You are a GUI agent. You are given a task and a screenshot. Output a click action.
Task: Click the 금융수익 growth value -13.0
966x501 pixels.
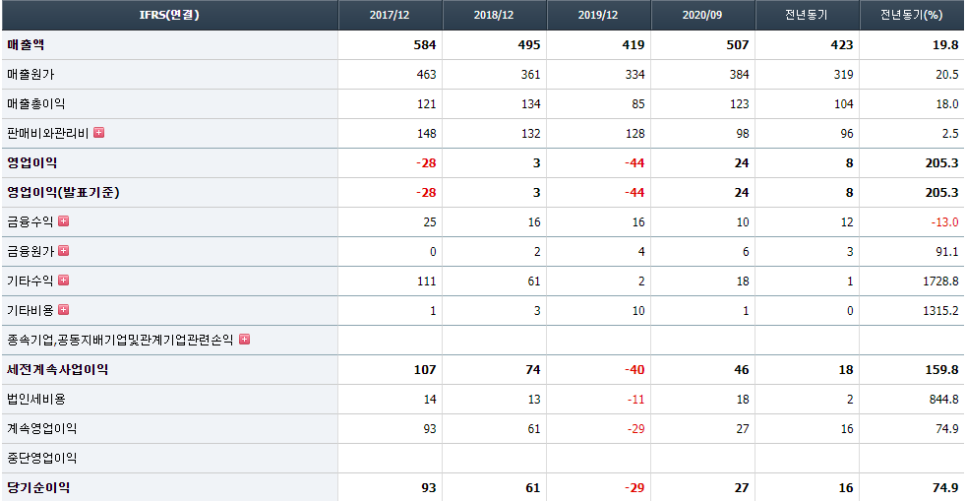pos(945,222)
